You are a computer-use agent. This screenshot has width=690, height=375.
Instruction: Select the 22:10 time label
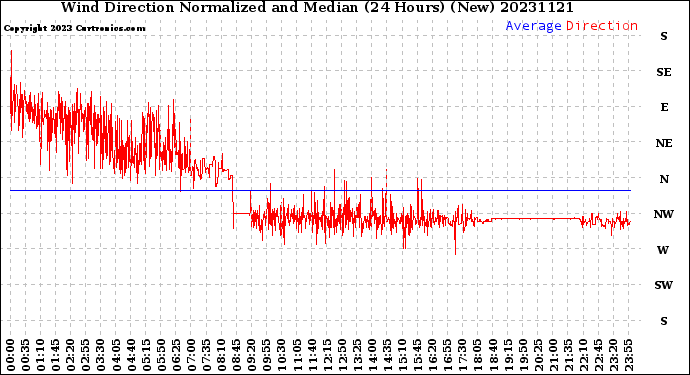coord(584,356)
